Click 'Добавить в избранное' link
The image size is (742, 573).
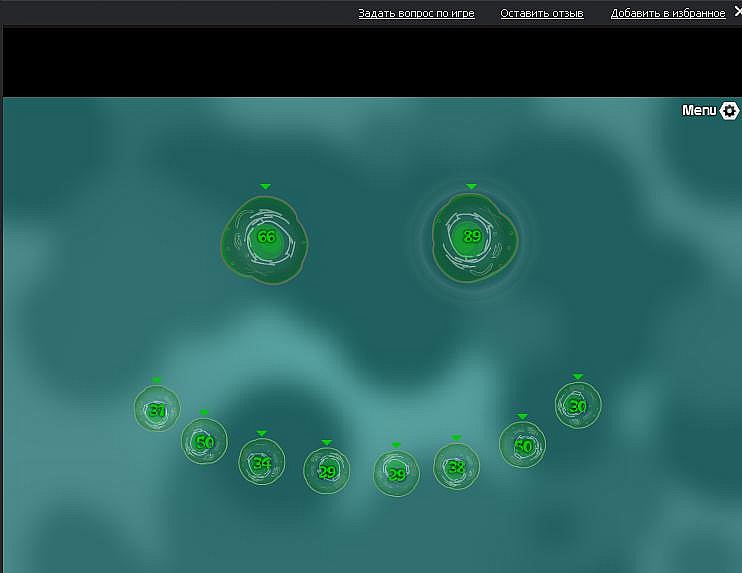click(x=668, y=13)
